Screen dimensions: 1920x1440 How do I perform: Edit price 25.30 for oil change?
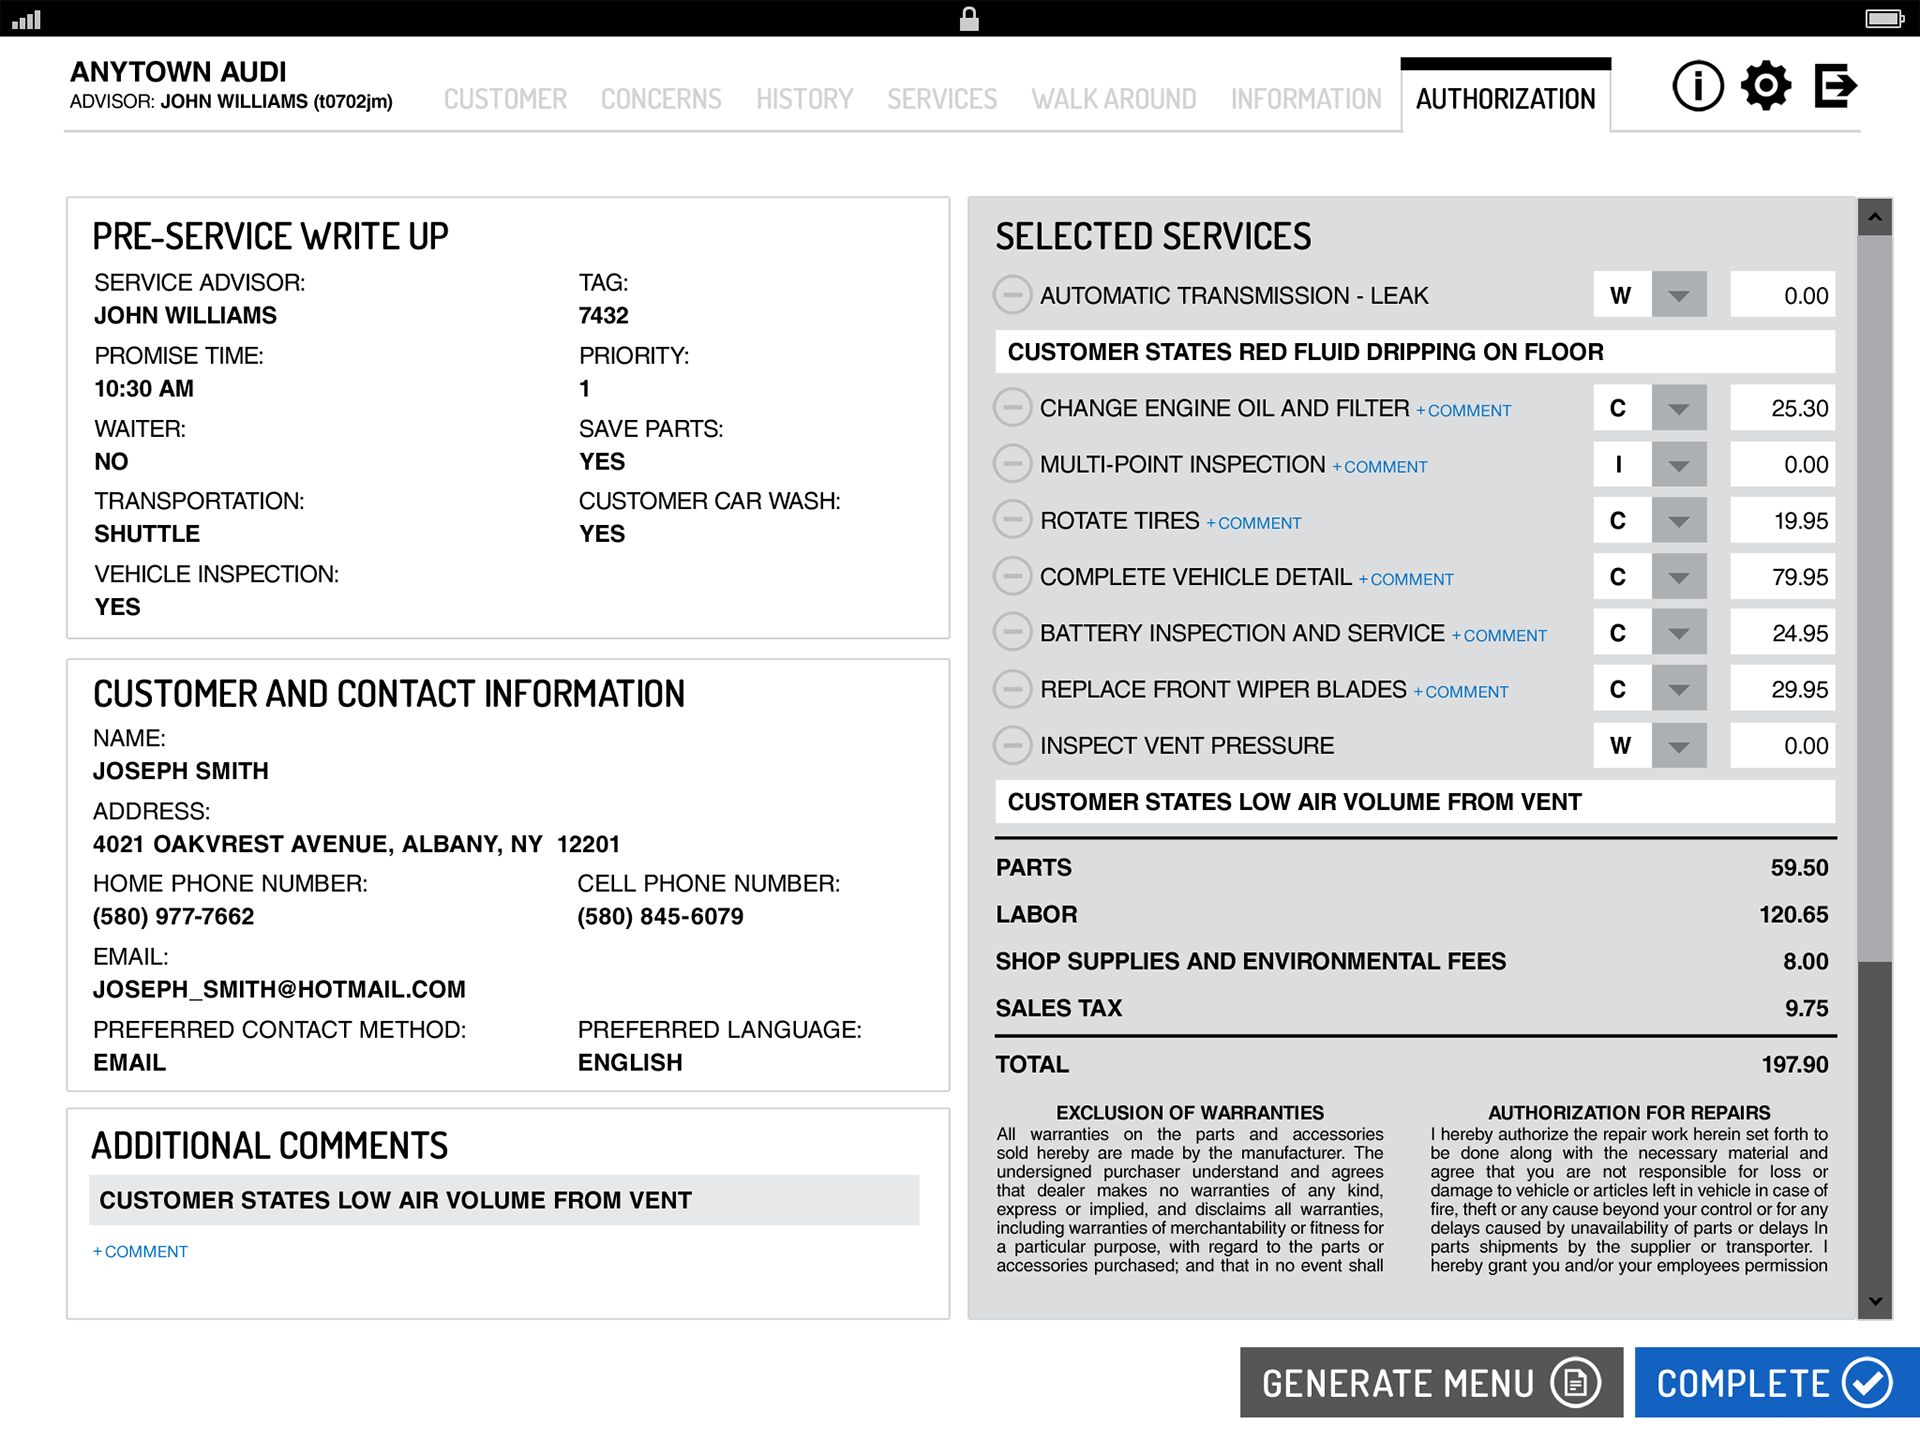pyautogui.click(x=1782, y=408)
